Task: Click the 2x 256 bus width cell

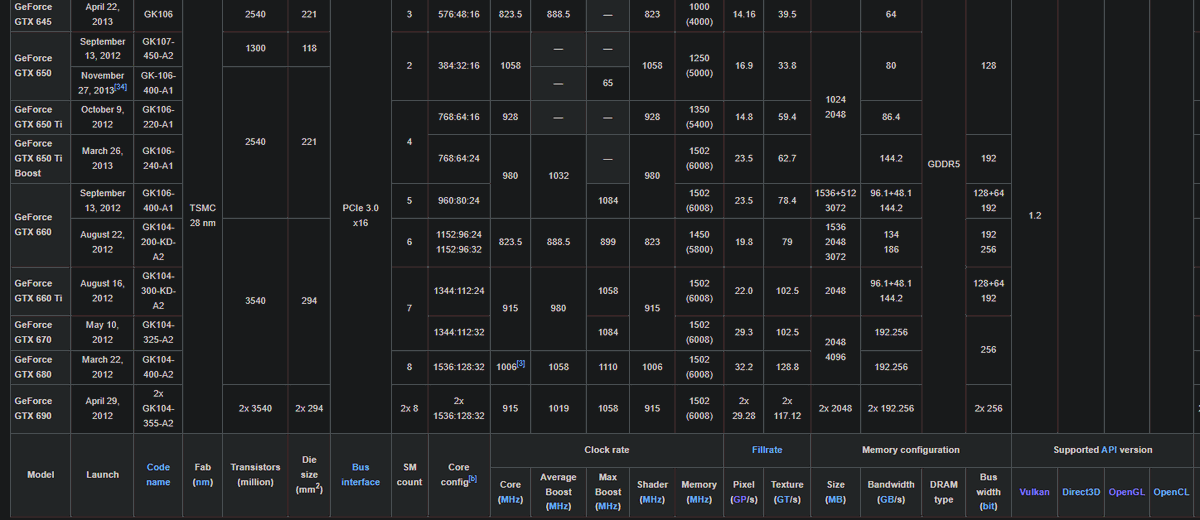Action: 989,409
